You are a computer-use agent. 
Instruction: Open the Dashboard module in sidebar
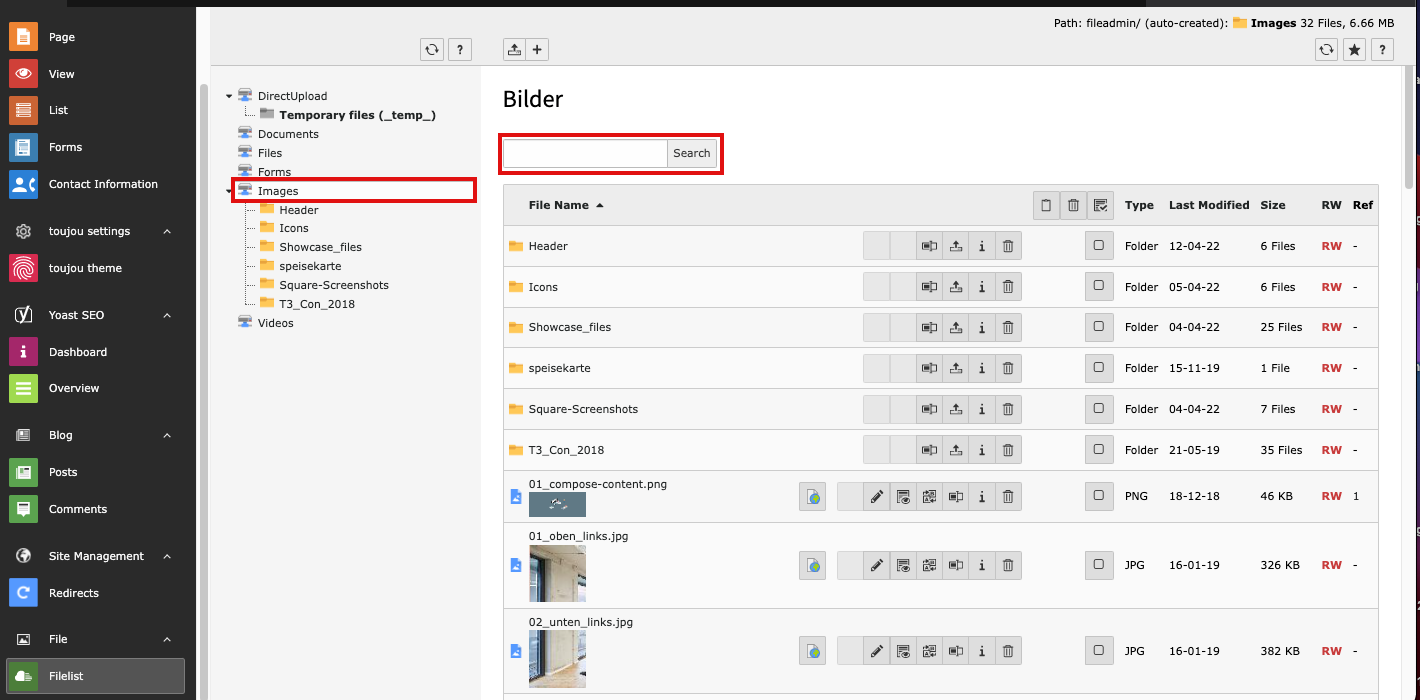click(78, 352)
